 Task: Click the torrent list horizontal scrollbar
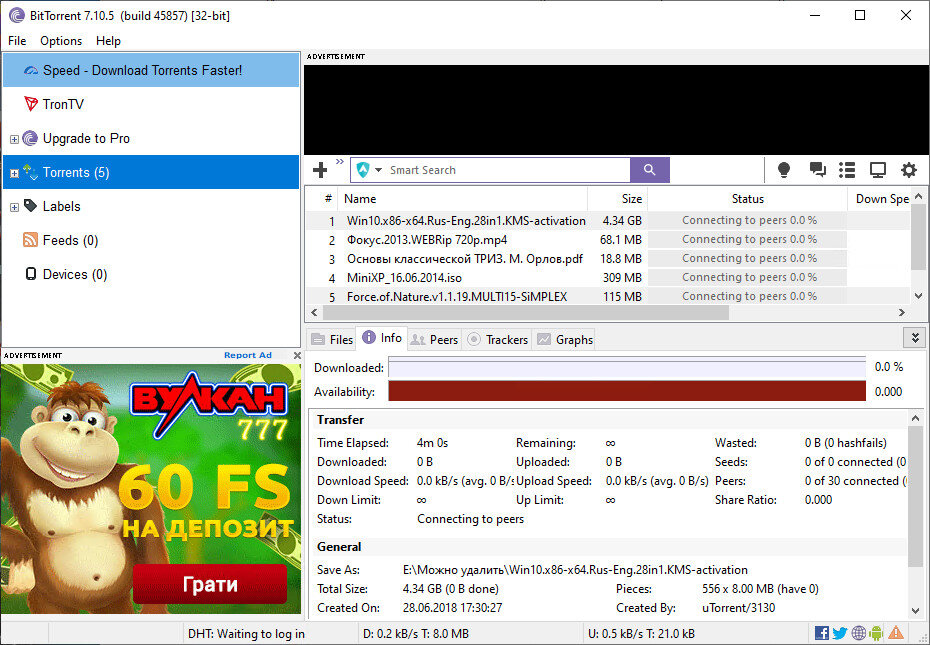pos(525,312)
